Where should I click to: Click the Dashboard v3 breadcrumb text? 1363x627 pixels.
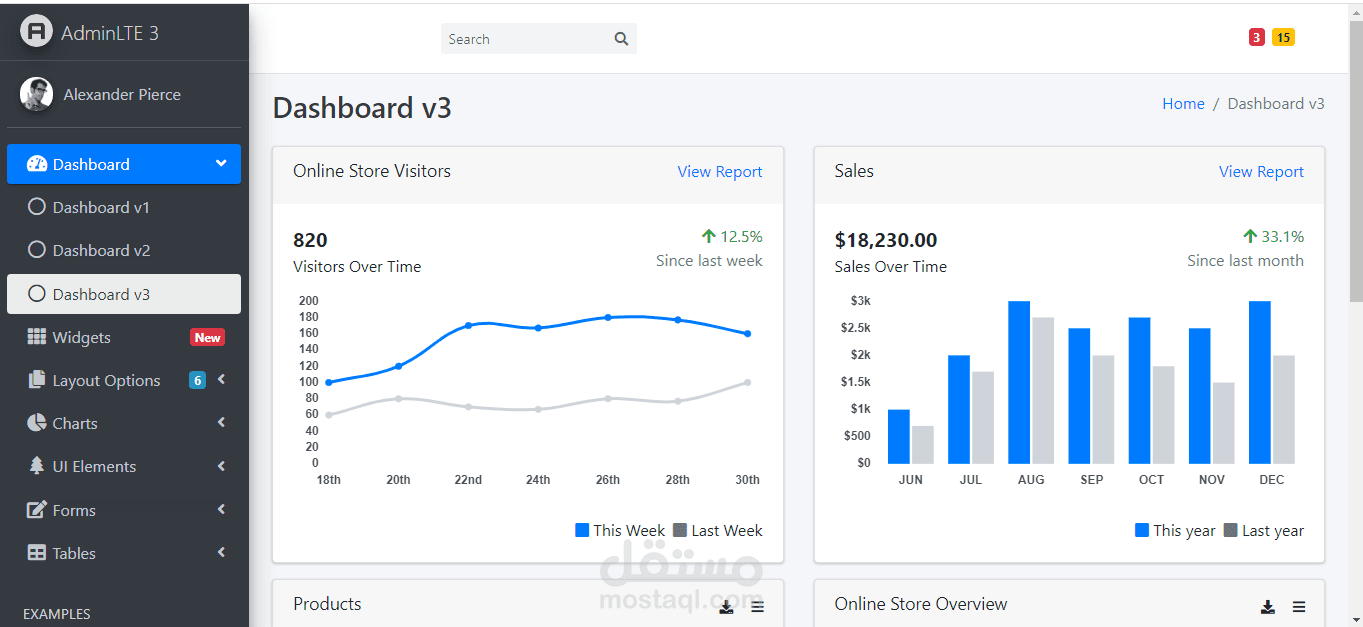point(1276,104)
